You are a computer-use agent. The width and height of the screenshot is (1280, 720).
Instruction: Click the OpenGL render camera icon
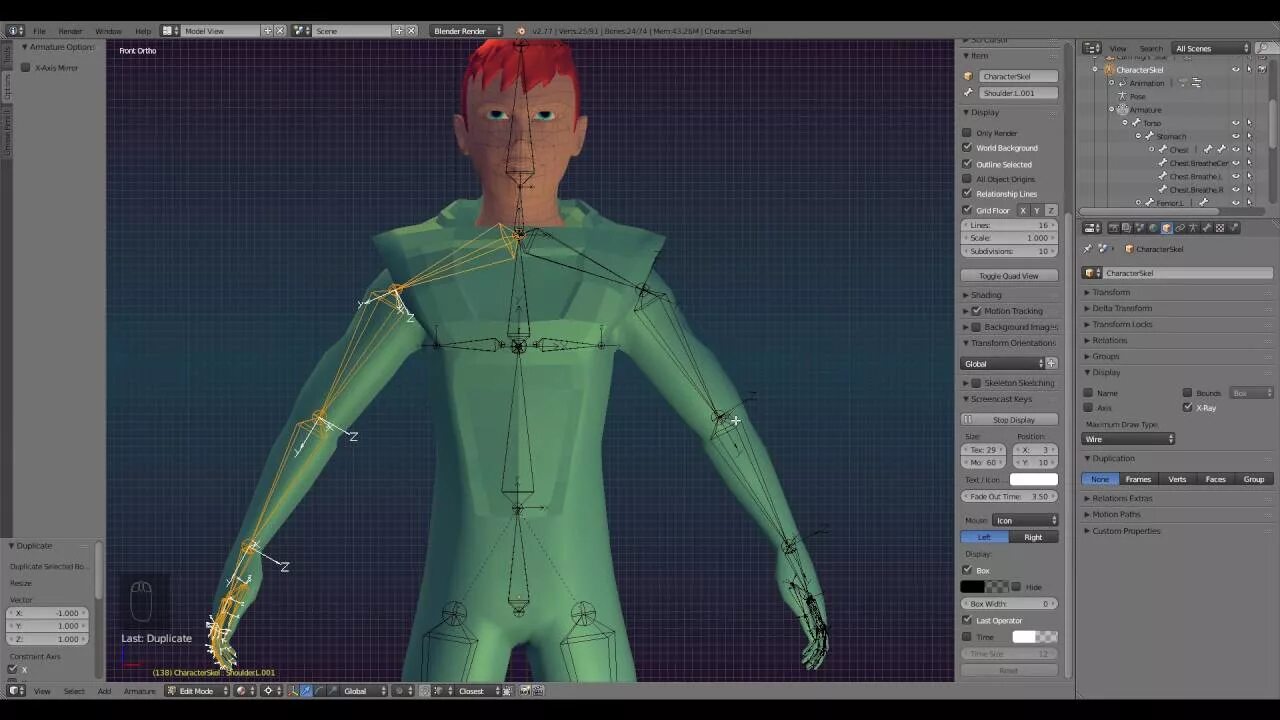point(524,691)
